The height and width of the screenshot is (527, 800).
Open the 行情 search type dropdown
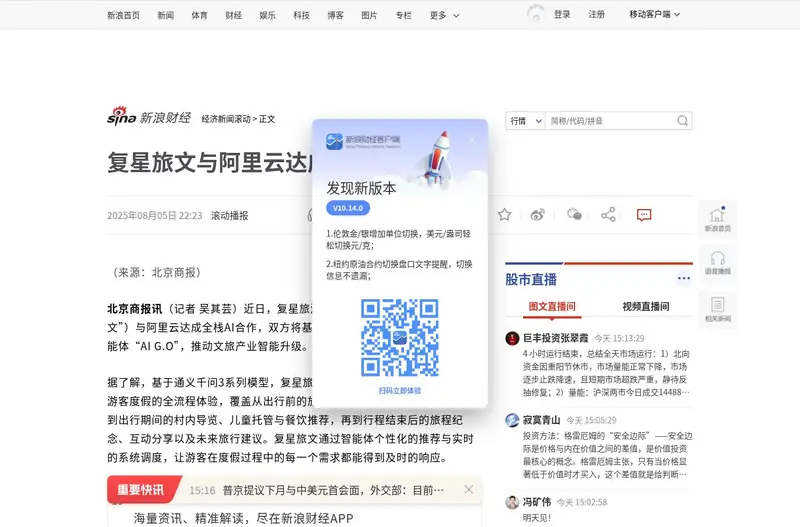pyautogui.click(x=526, y=121)
